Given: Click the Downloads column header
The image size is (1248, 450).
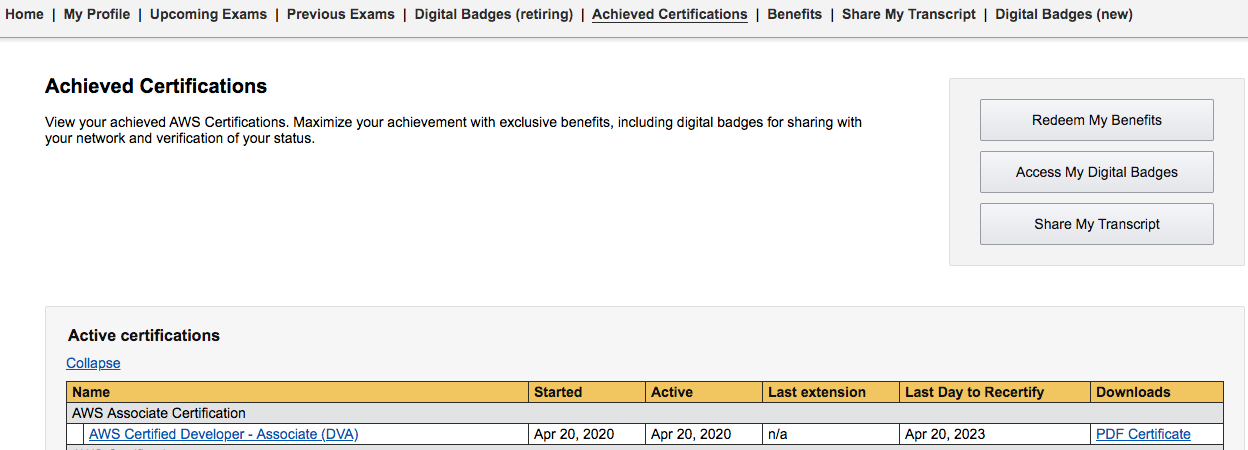Looking at the screenshot, I should pos(1157,392).
